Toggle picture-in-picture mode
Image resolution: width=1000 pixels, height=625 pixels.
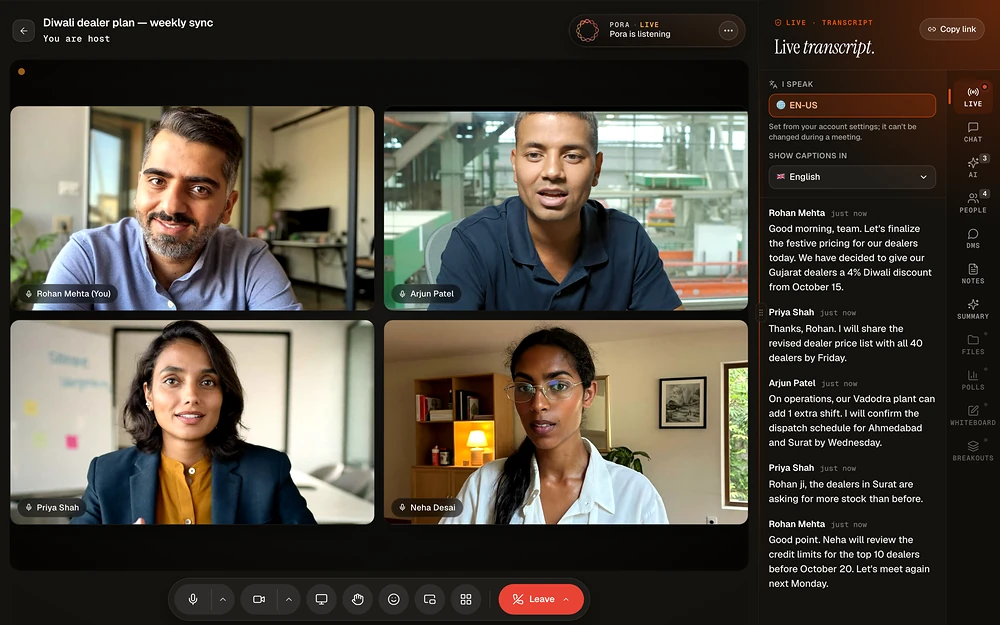pos(430,599)
